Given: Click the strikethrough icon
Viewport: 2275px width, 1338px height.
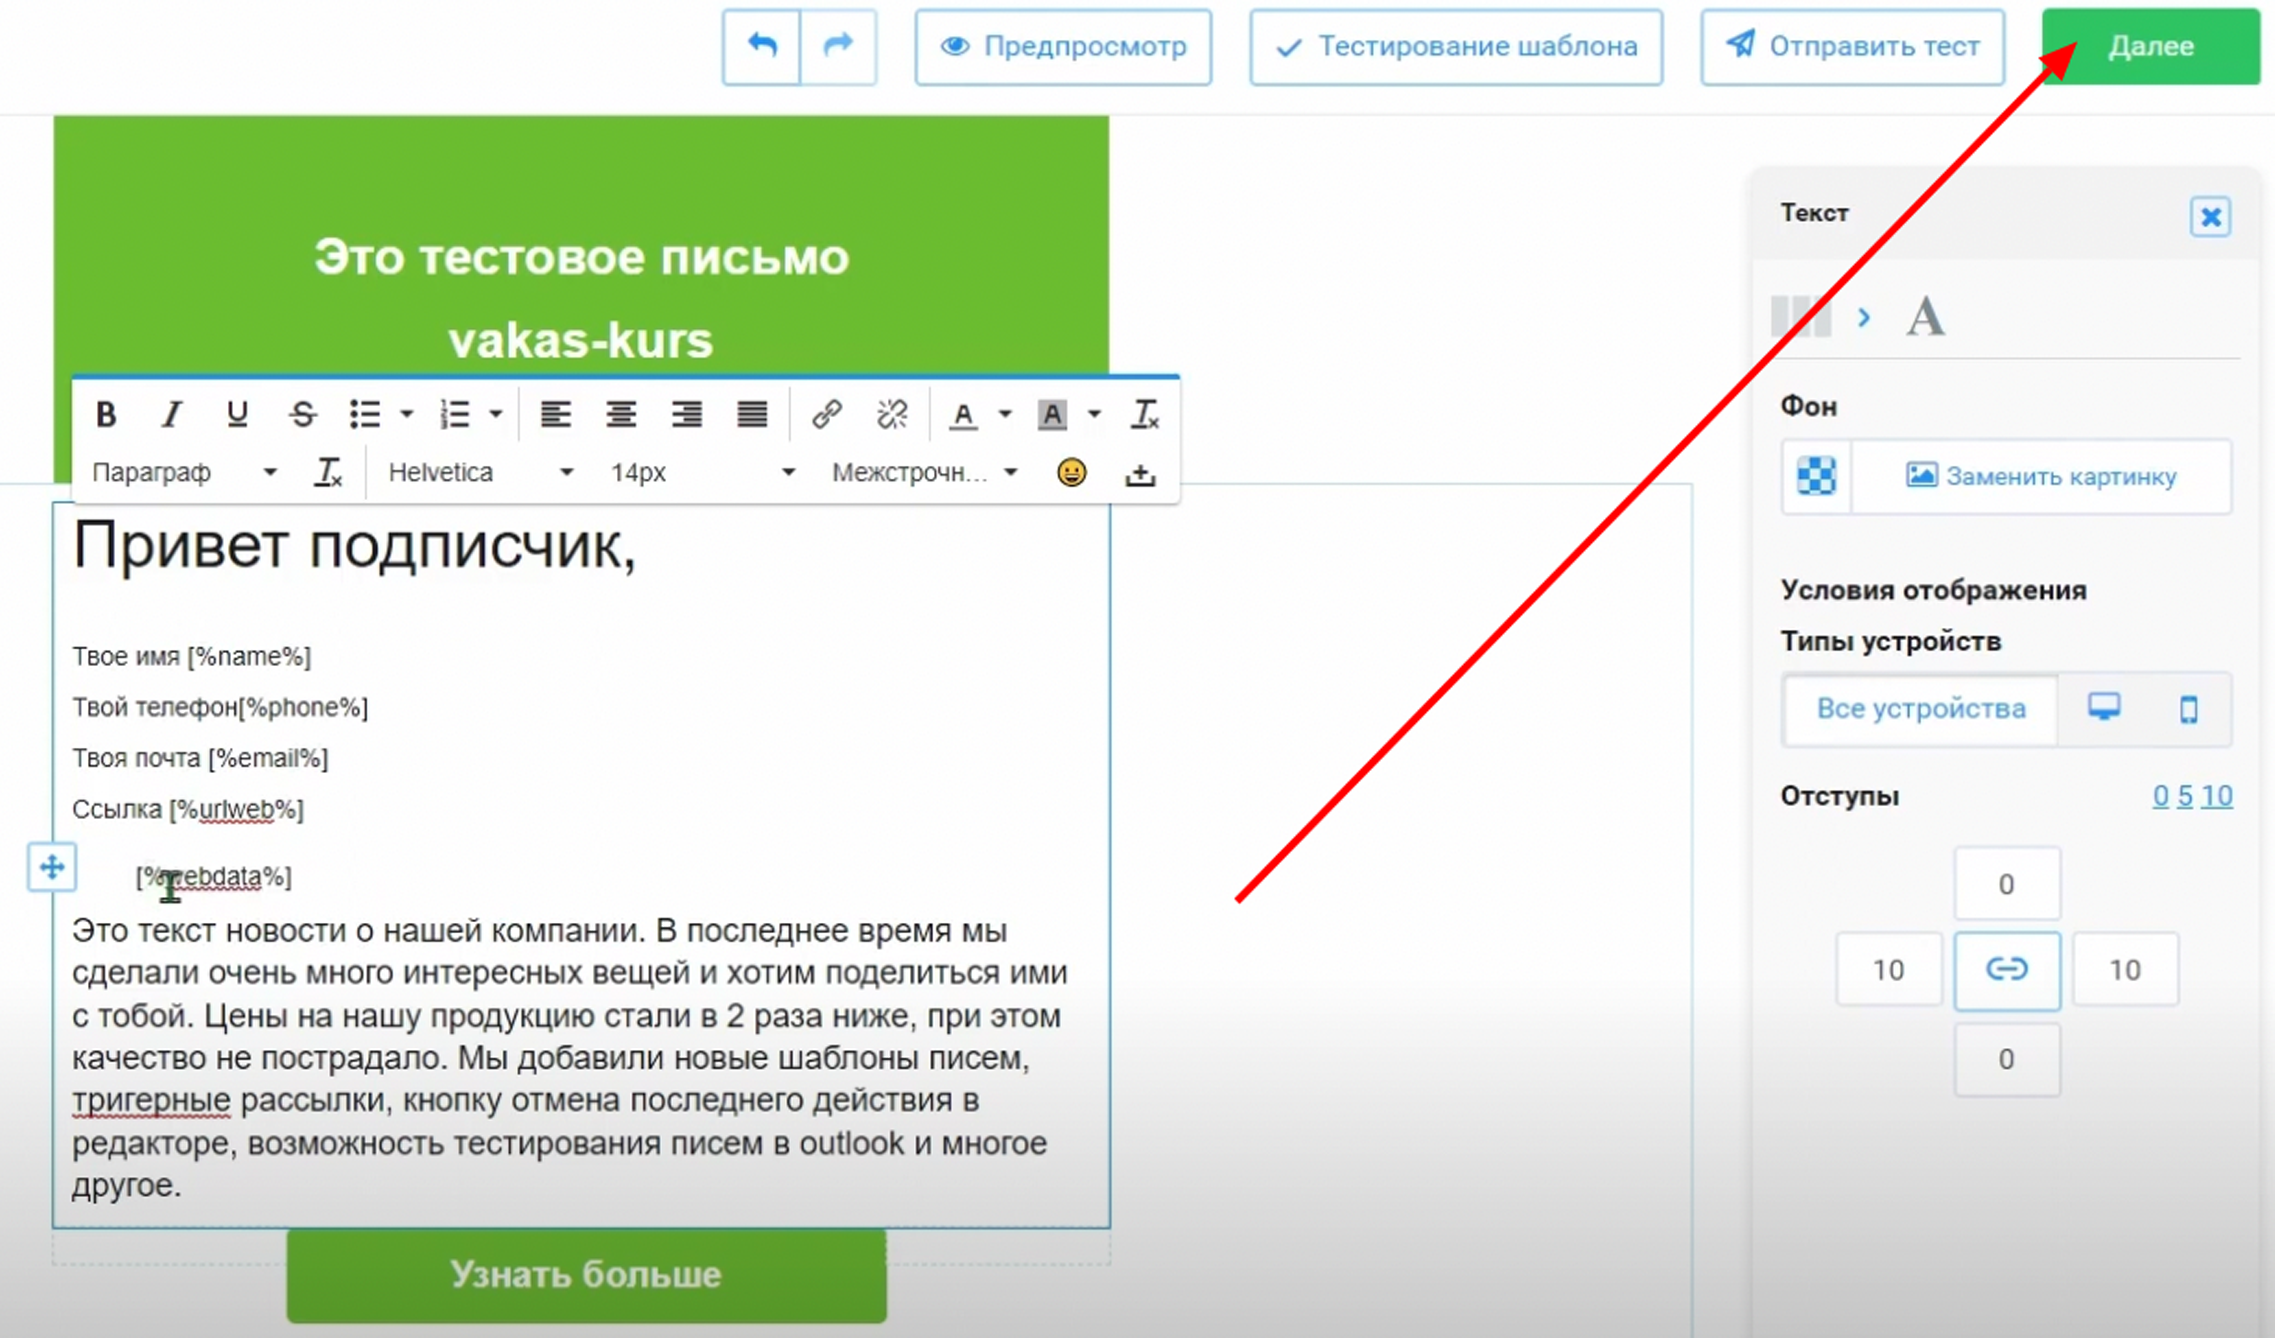Looking at the screenshot, I should (302, 414).
